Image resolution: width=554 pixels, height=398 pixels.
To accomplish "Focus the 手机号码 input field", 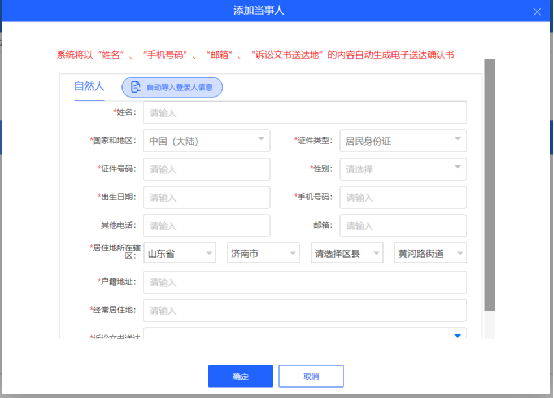I will [403, 197].
